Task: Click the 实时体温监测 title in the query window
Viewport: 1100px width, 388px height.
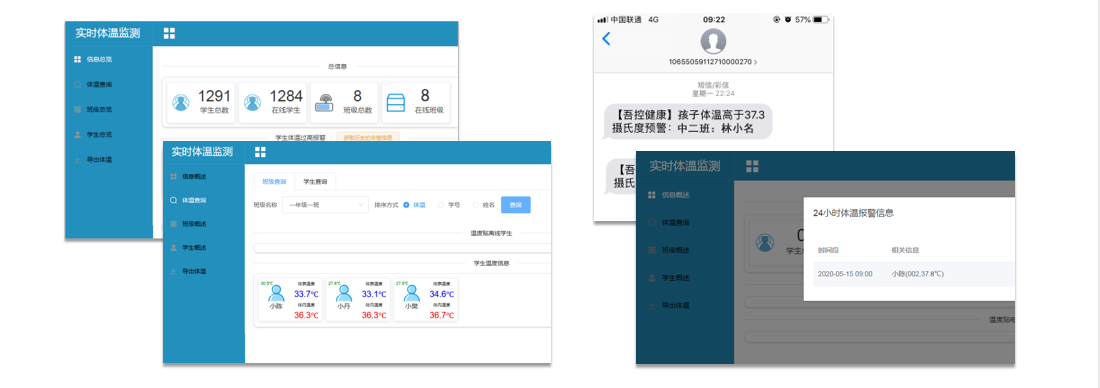Action: pyautogui.click(x=202, y=152)
